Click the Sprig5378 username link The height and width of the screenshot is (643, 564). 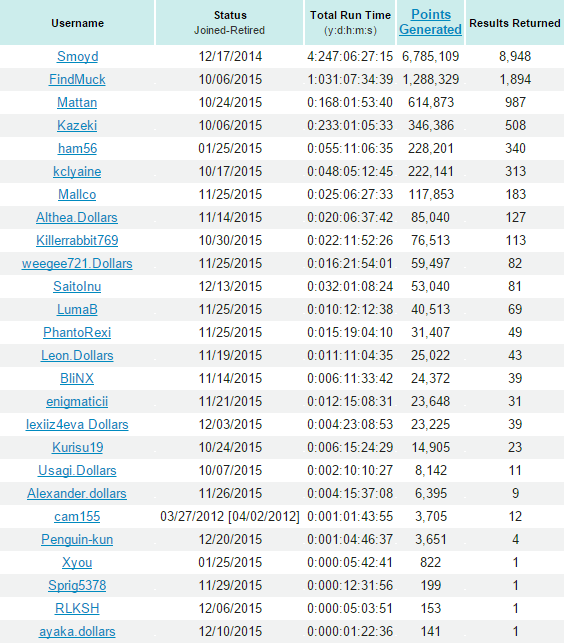point(77,586)
